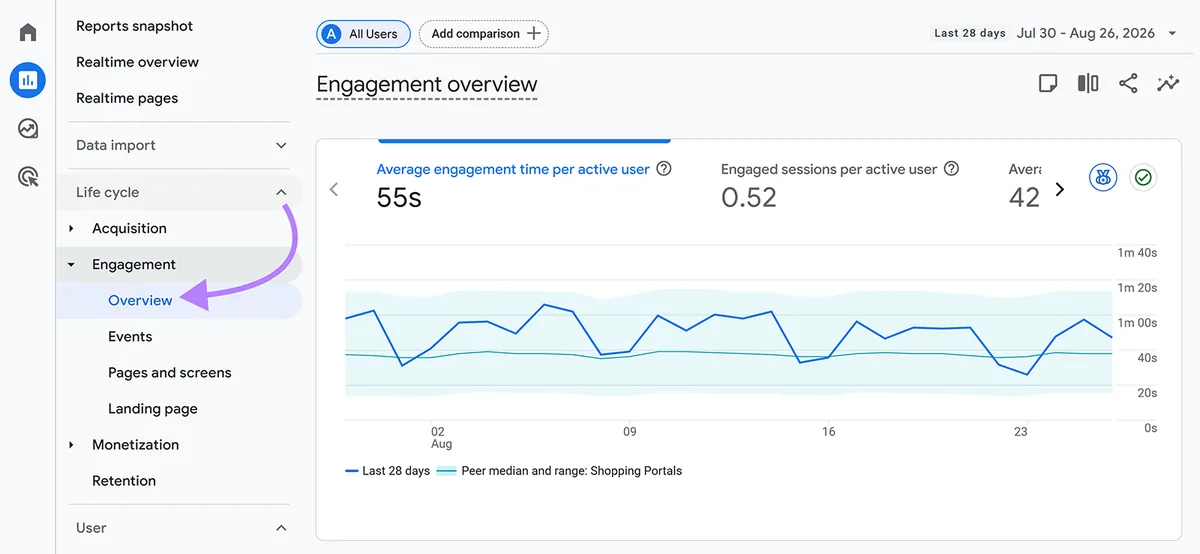The image size is (1200, 554).
Task: Collapse the Life cycle section
Action: pyautogui.click(x=281, y=192)
